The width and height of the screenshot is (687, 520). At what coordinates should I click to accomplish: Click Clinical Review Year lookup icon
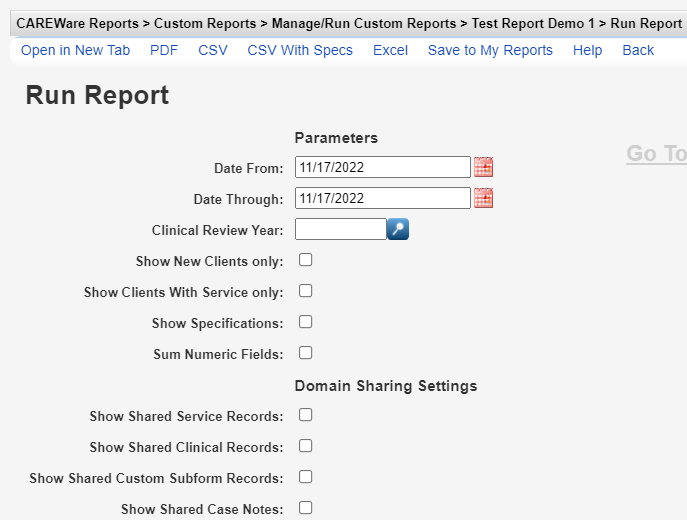click(398, 229)
